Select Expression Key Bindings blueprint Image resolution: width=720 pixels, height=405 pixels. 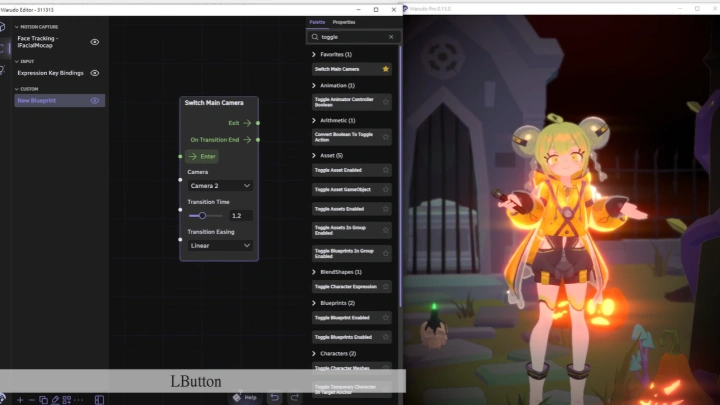(x=59, y=73)
